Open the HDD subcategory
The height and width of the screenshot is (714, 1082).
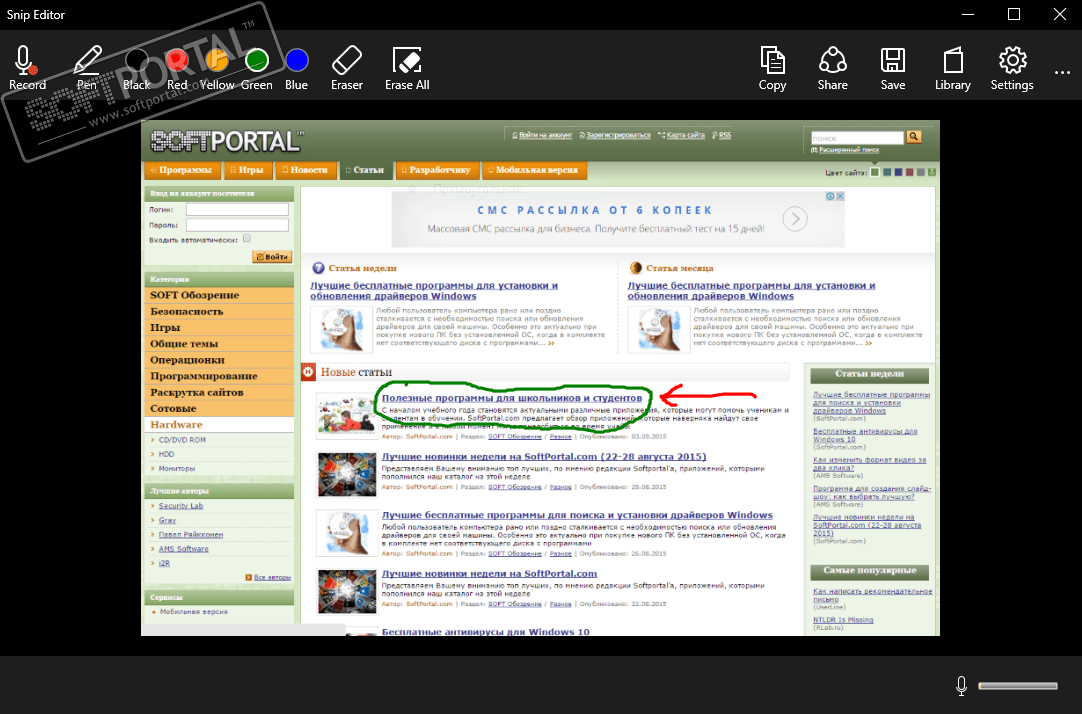[166, 455]
